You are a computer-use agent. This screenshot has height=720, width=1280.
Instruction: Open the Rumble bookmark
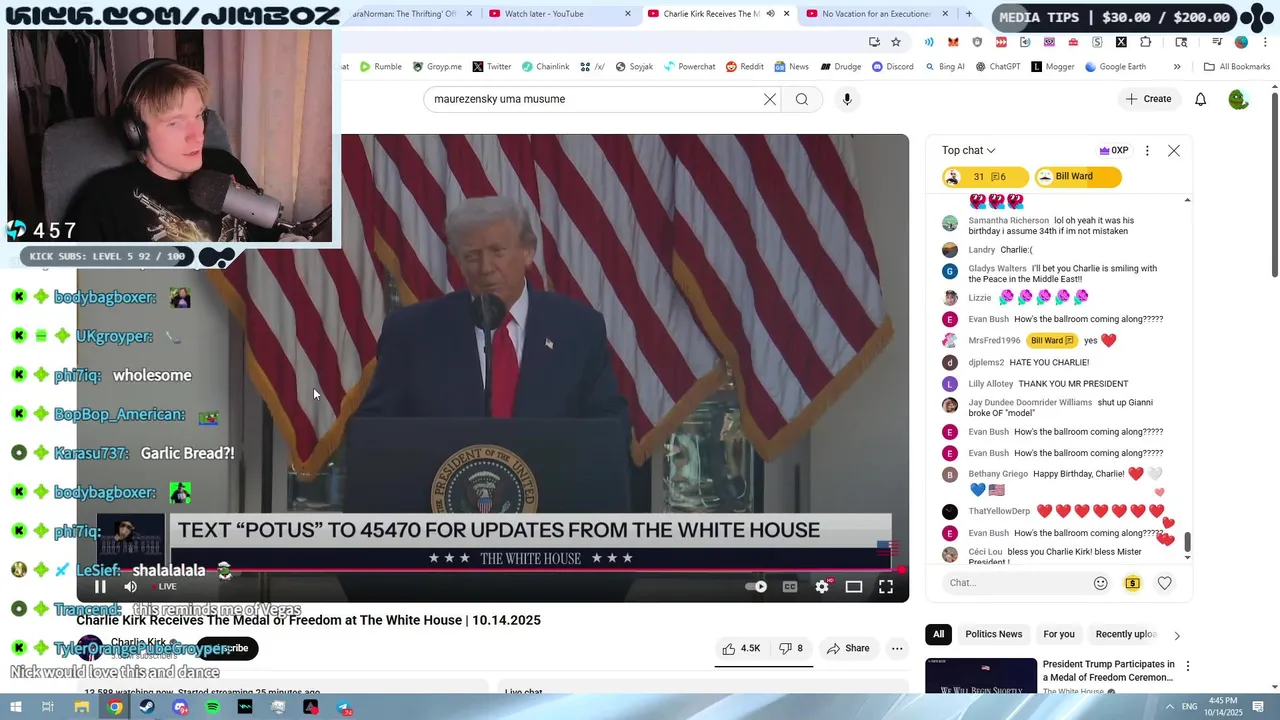pyautogui.click(x=381, y=67)
